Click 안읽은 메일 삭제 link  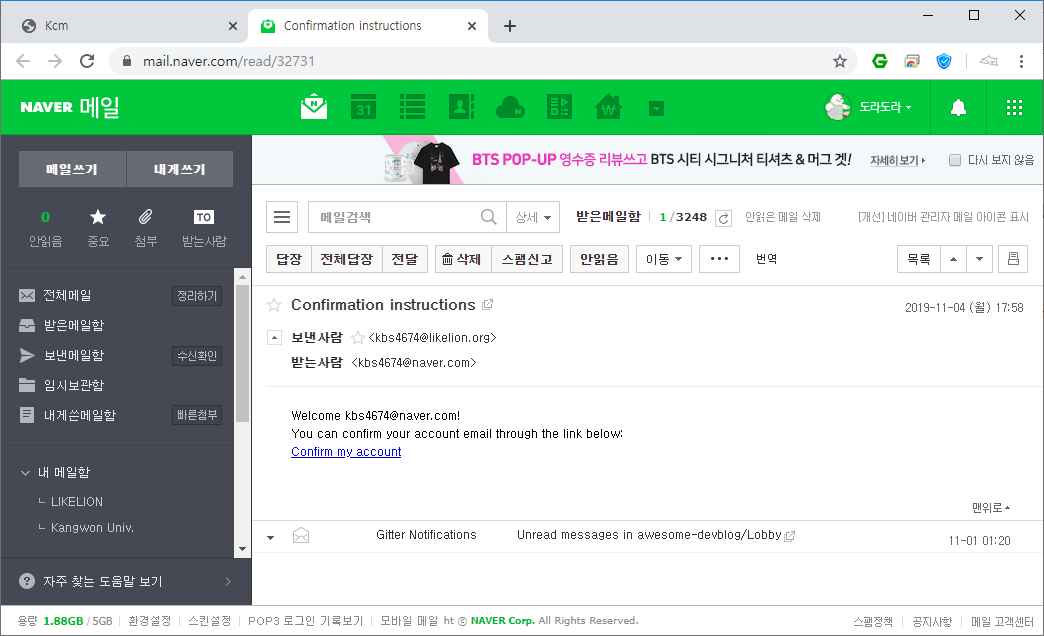[x=782, y=217]
